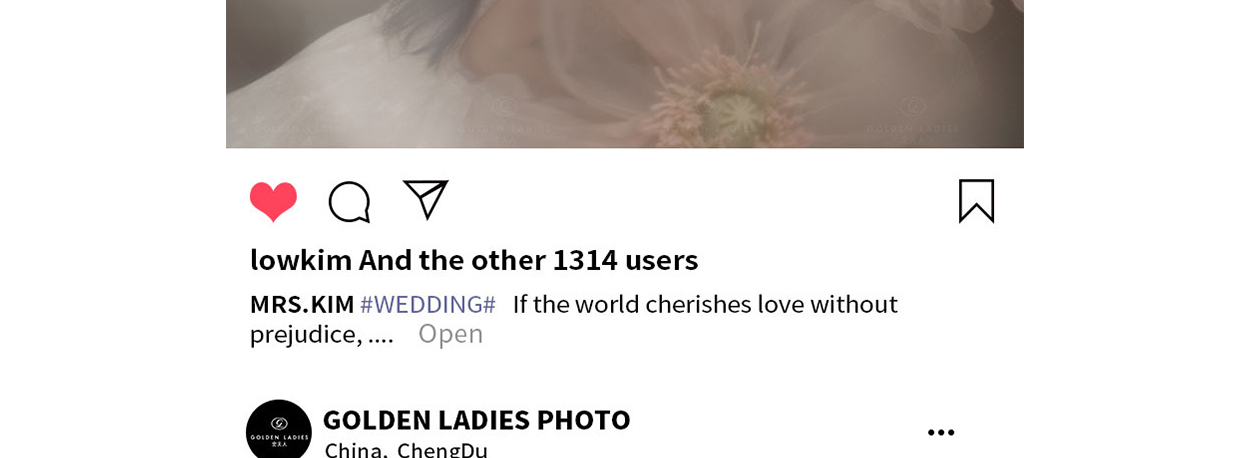The image size is (1250, 458).
Task: Save post with the bookmark icon
Action: tap(976, 200)
